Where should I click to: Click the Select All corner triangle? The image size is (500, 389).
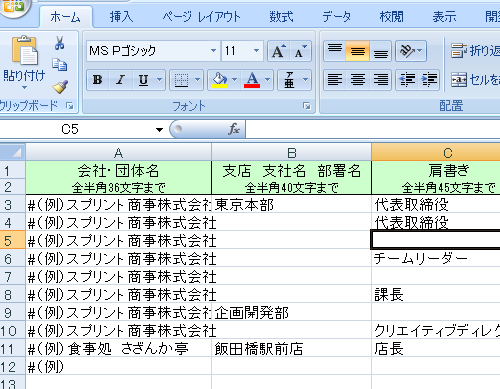(13, 152)
